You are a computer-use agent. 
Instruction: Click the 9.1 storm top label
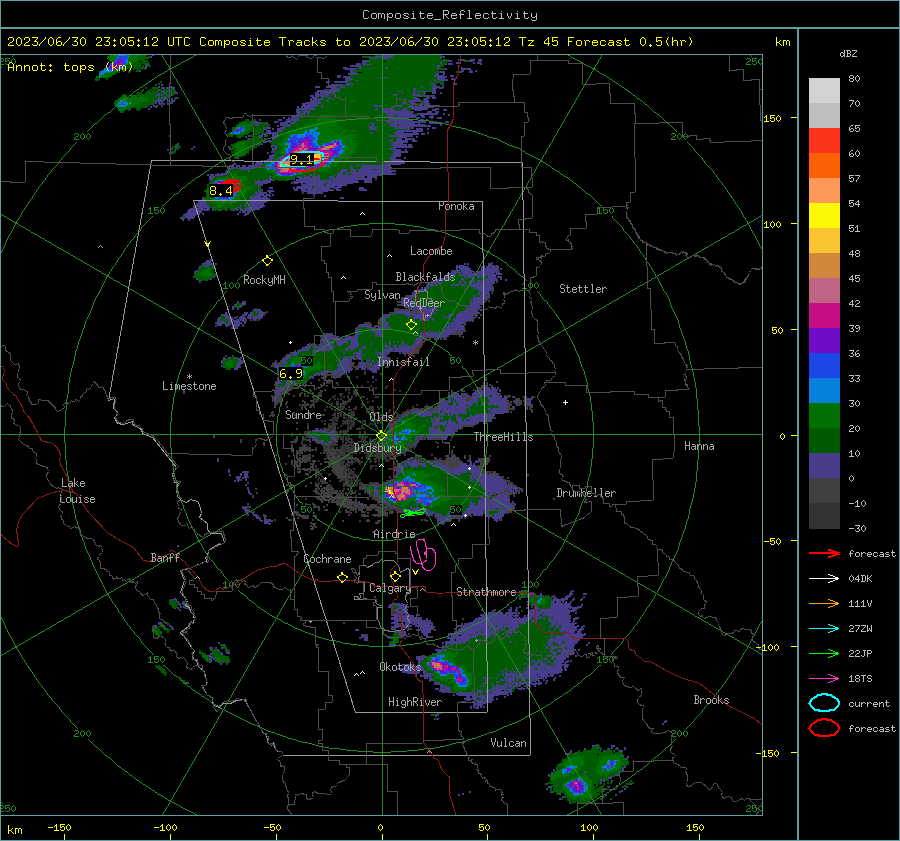[302, 159]
